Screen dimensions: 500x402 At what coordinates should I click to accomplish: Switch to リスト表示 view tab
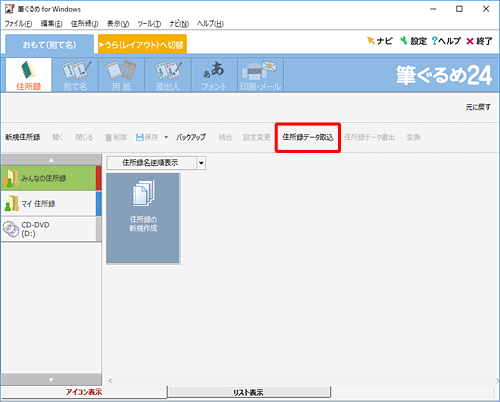point(248,392)
